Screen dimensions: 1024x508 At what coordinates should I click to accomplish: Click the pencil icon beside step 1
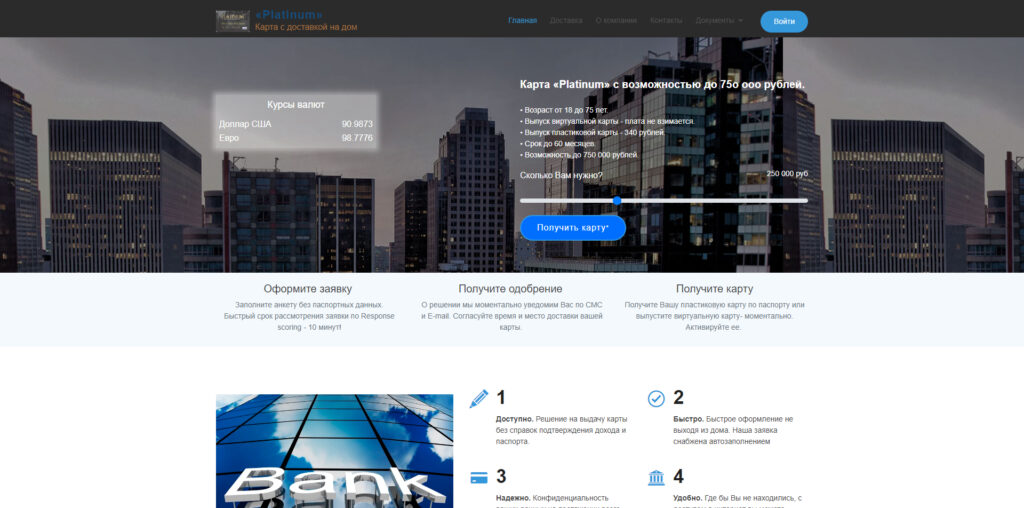tap(479, 398)
